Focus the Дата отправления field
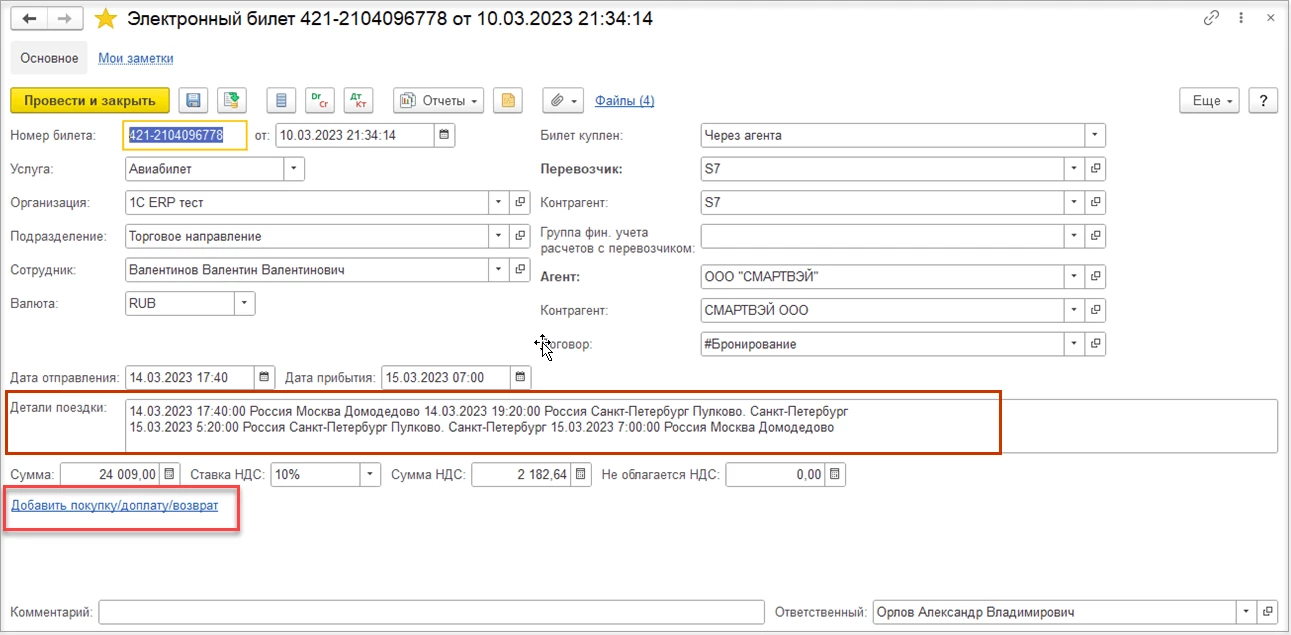 189,377
